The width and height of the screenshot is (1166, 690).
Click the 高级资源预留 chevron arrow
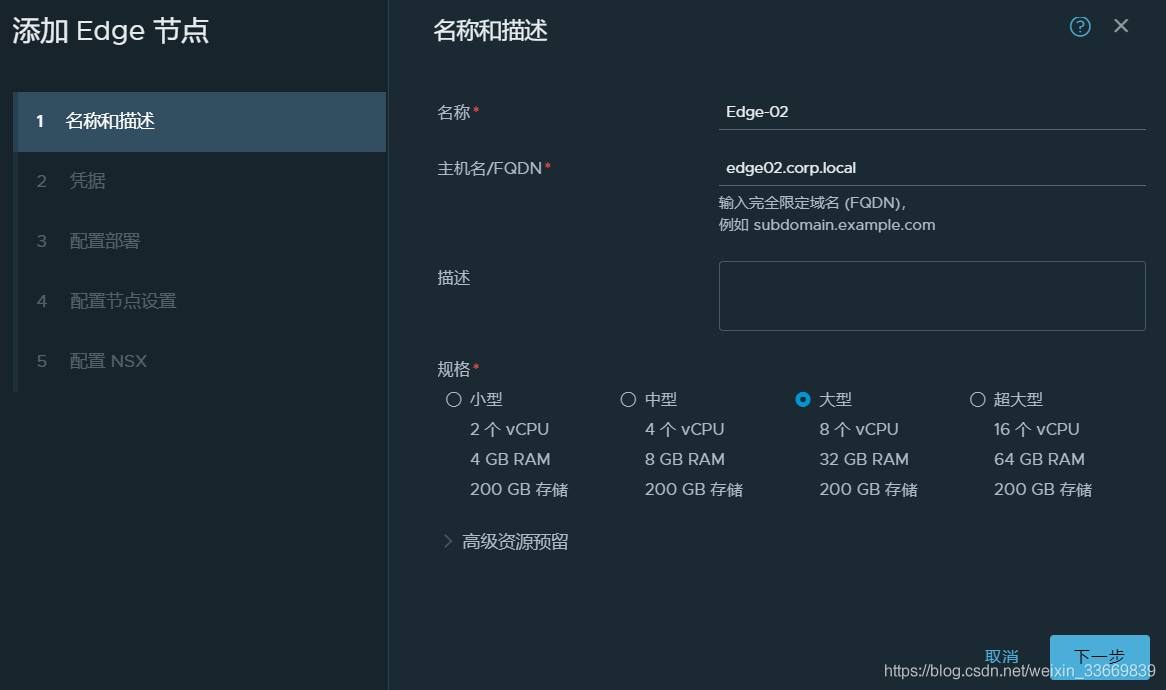click(448, 542)
